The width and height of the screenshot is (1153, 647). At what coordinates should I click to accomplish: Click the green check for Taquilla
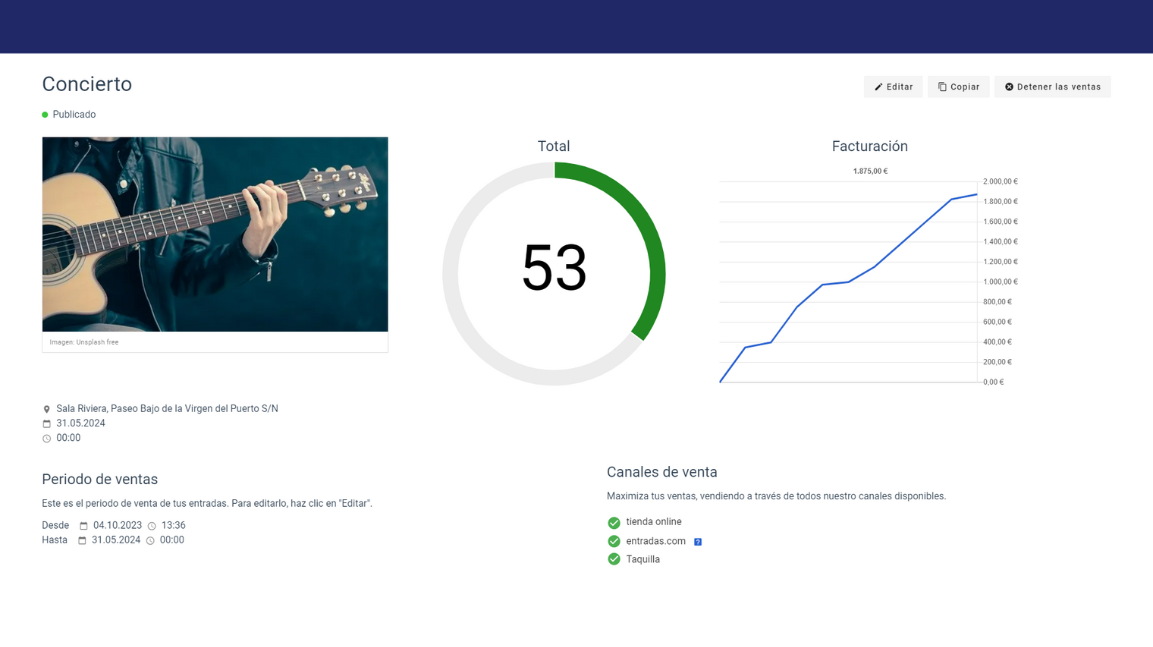[614, 559]
